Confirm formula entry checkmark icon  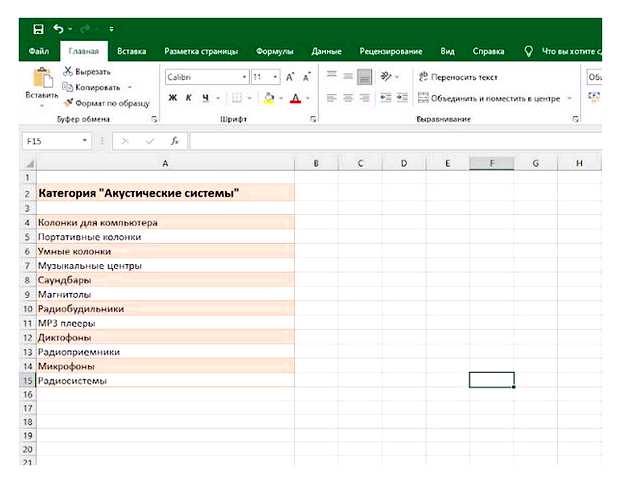(150, 141)
